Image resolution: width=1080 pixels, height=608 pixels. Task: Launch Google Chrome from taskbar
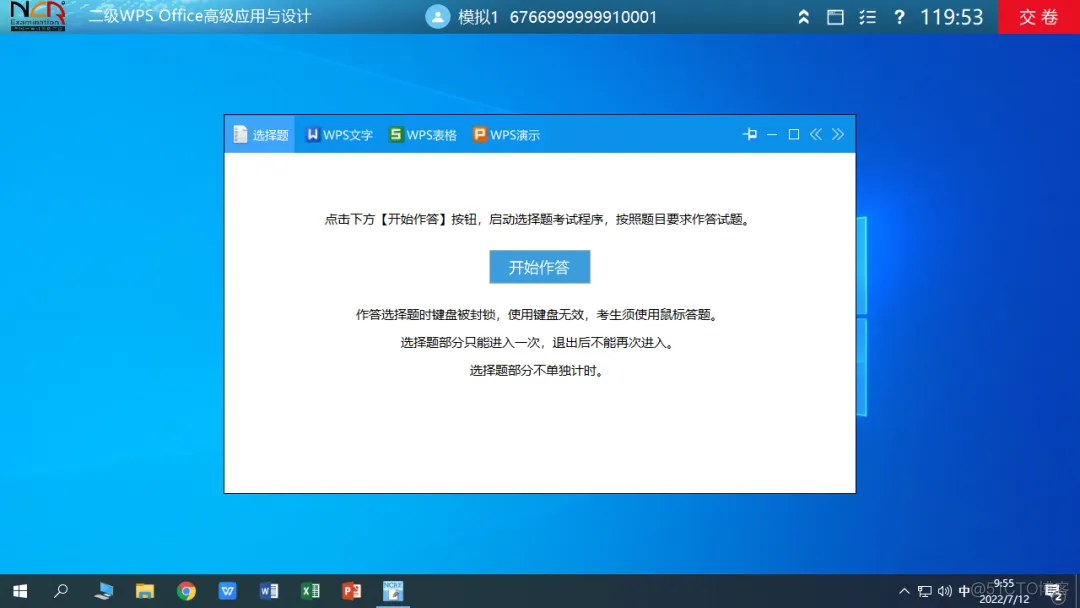pos(186,591)
